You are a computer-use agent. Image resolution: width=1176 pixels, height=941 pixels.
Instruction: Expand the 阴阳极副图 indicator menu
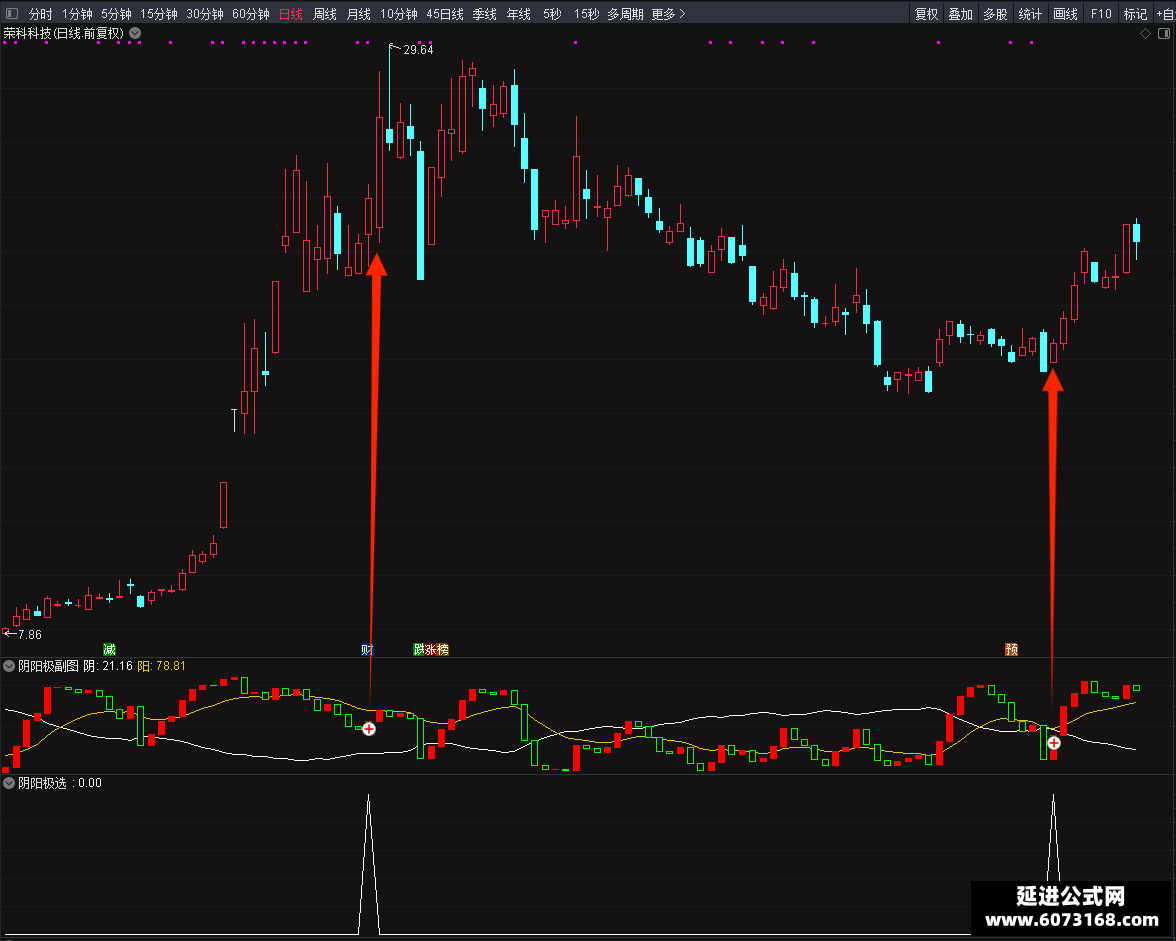tap(9, 666)
